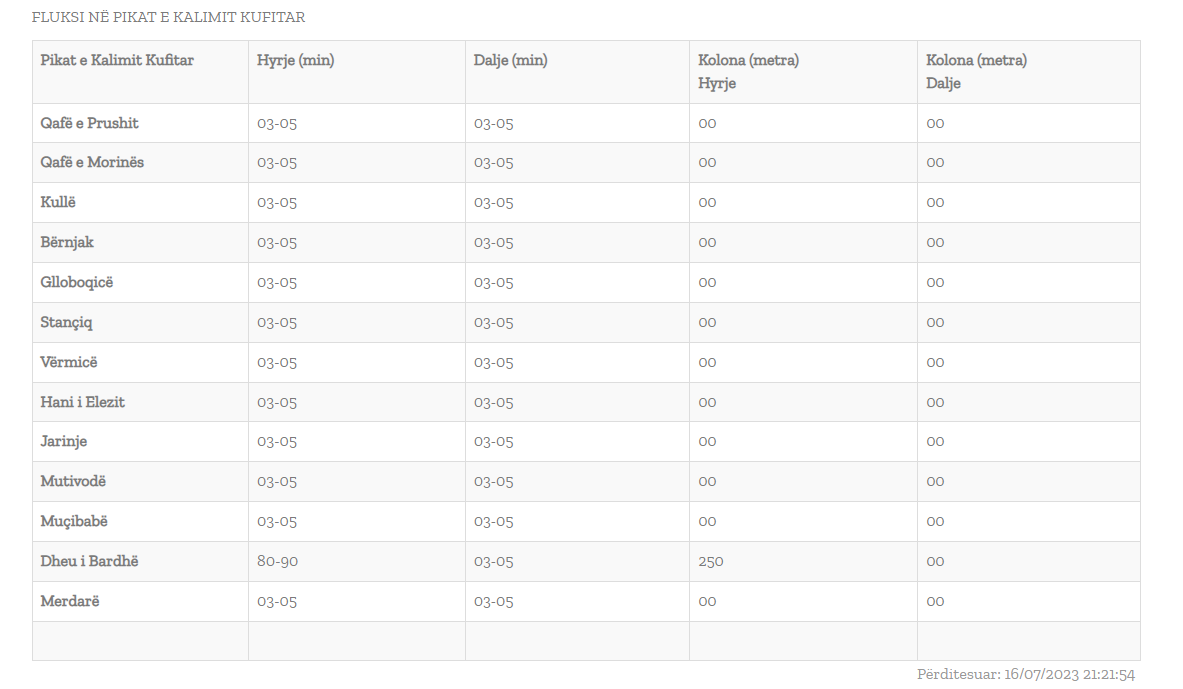Screen dimensions: 1183x689
Task: Select the Bërnjak border crossing cell
Action: pyautogui.click(x=67, y=242)
